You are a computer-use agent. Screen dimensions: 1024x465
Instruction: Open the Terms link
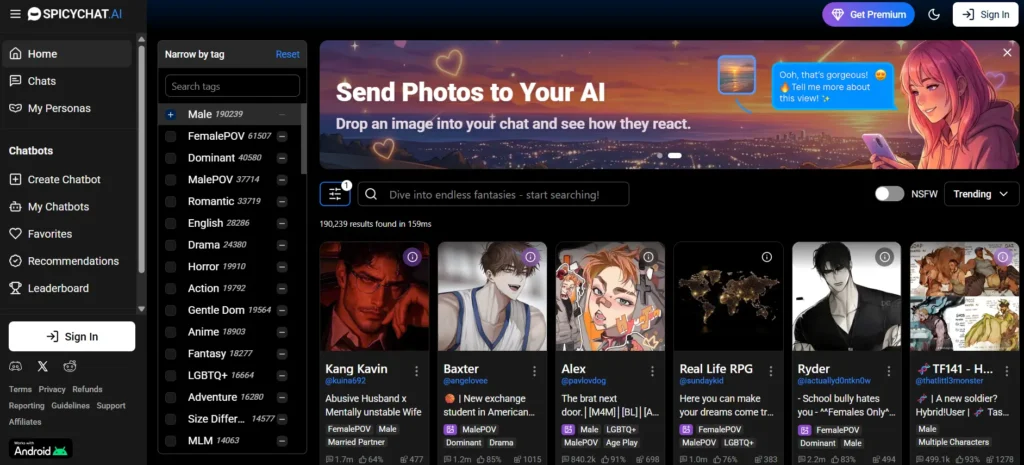20,389
